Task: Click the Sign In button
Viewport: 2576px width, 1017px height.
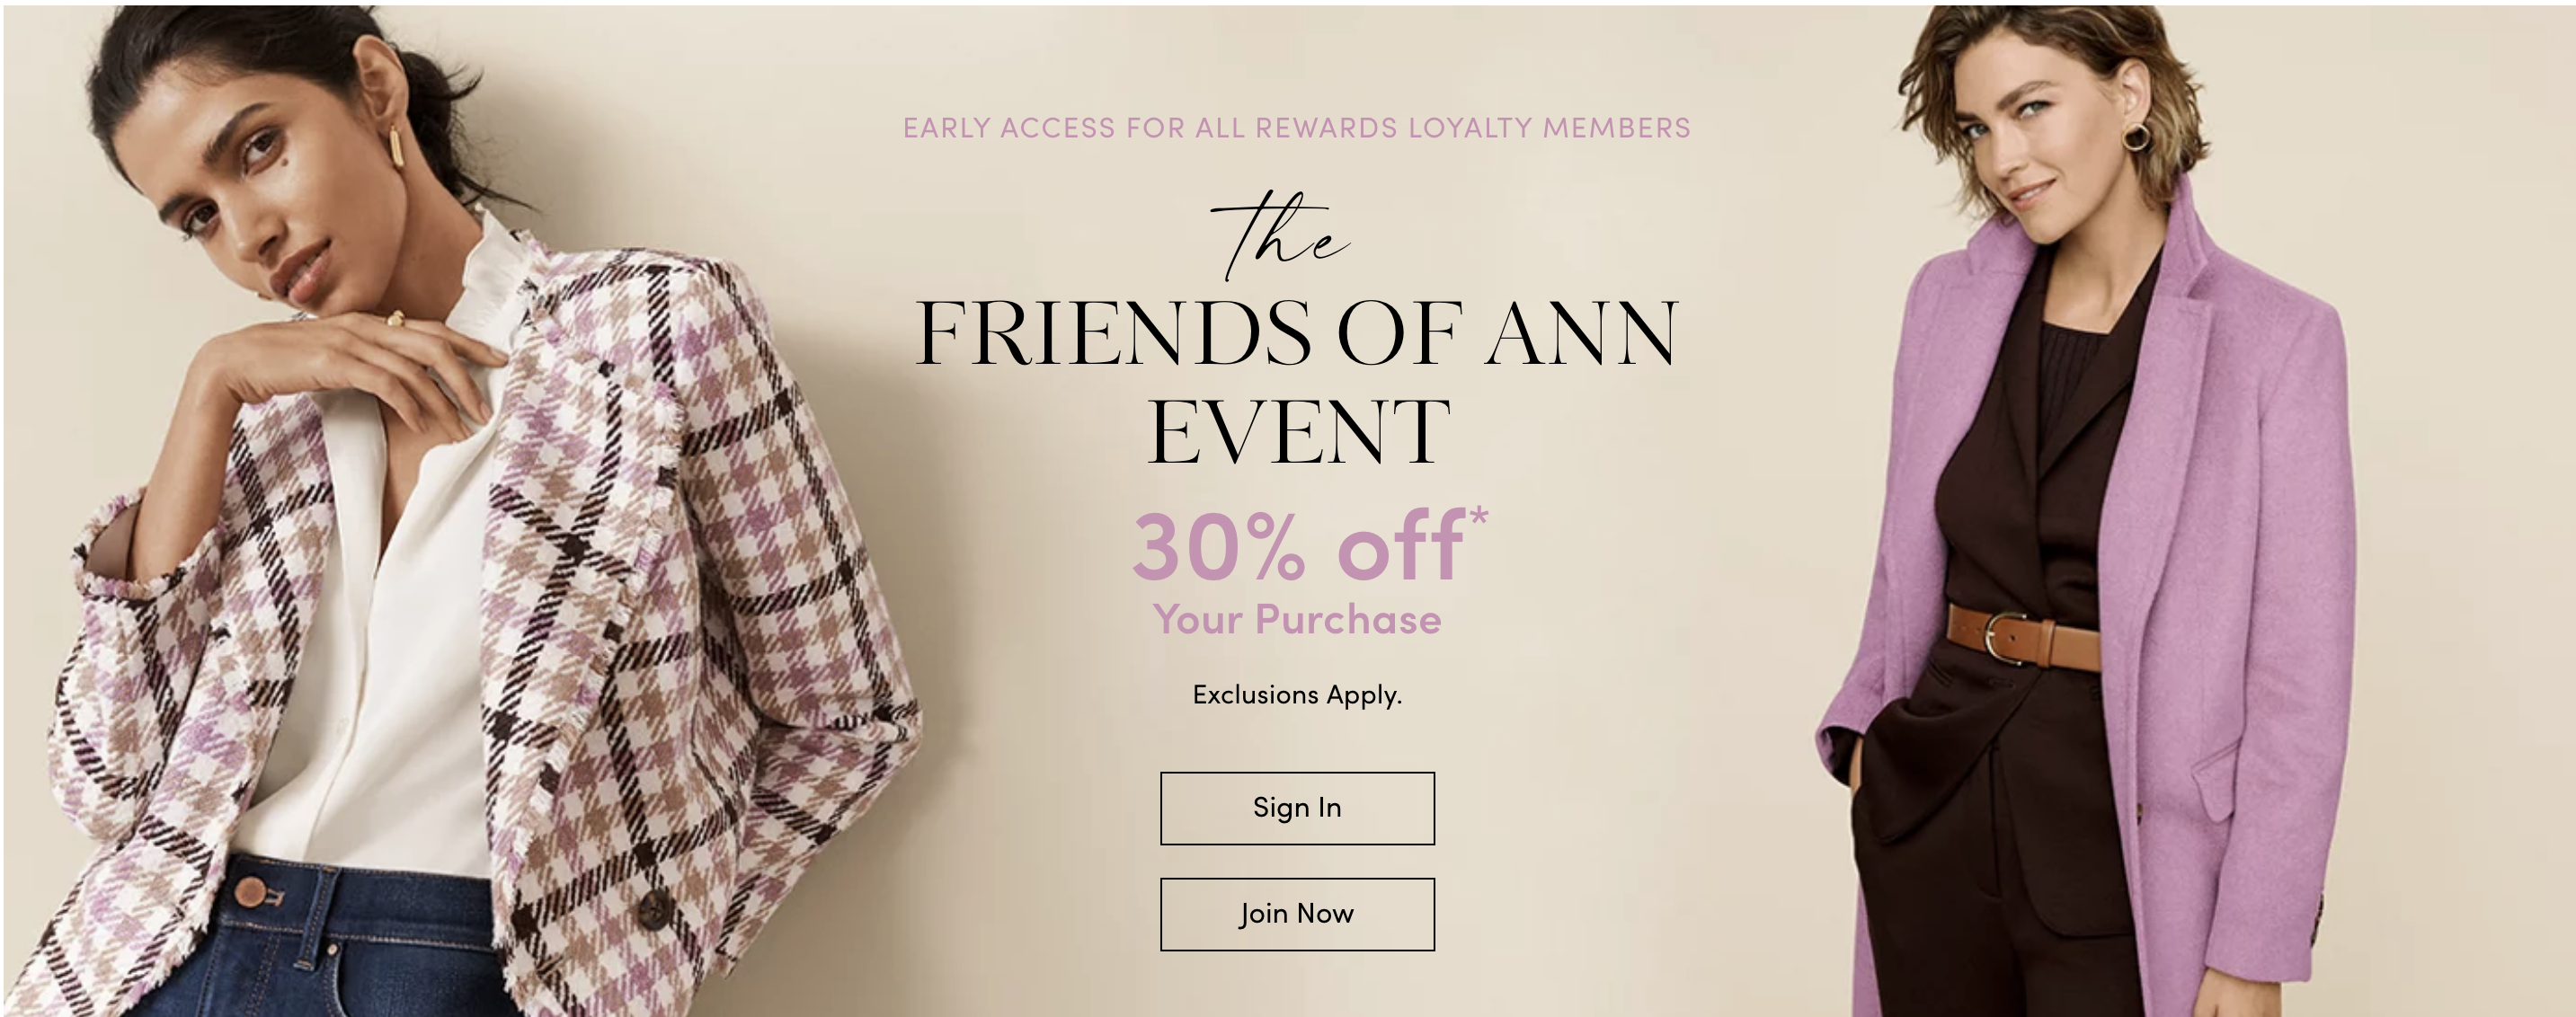Action: click(x=1297, y=808)
